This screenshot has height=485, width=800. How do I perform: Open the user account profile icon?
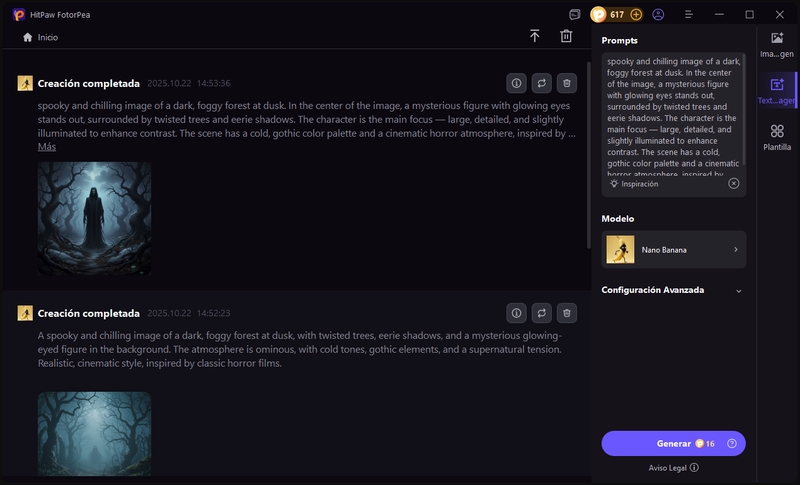coord(658,15)
